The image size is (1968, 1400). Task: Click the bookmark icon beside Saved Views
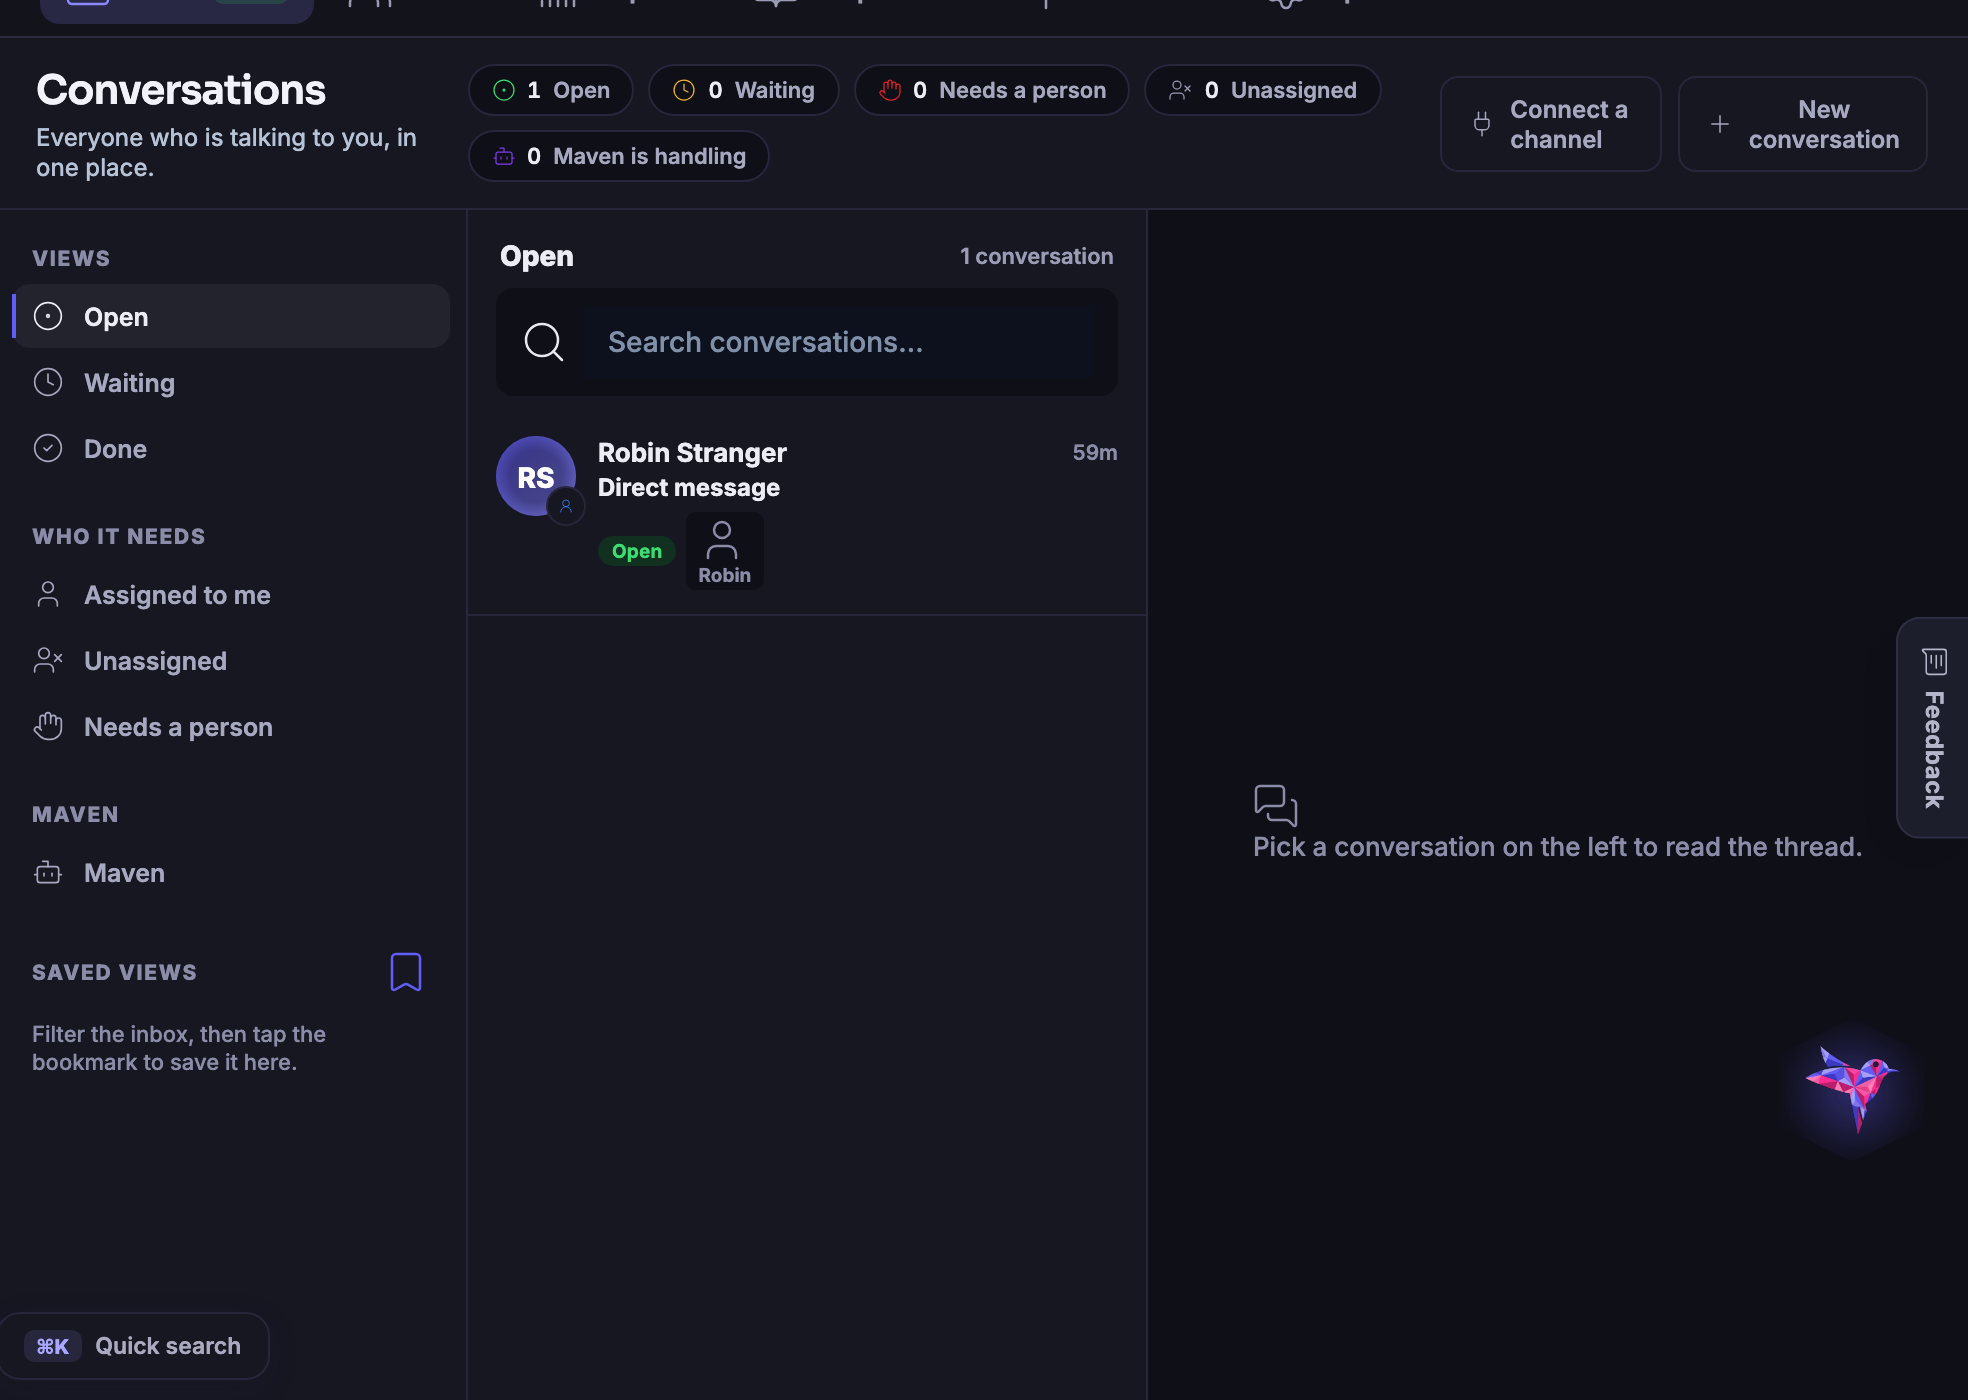click(x=405, y=972)
